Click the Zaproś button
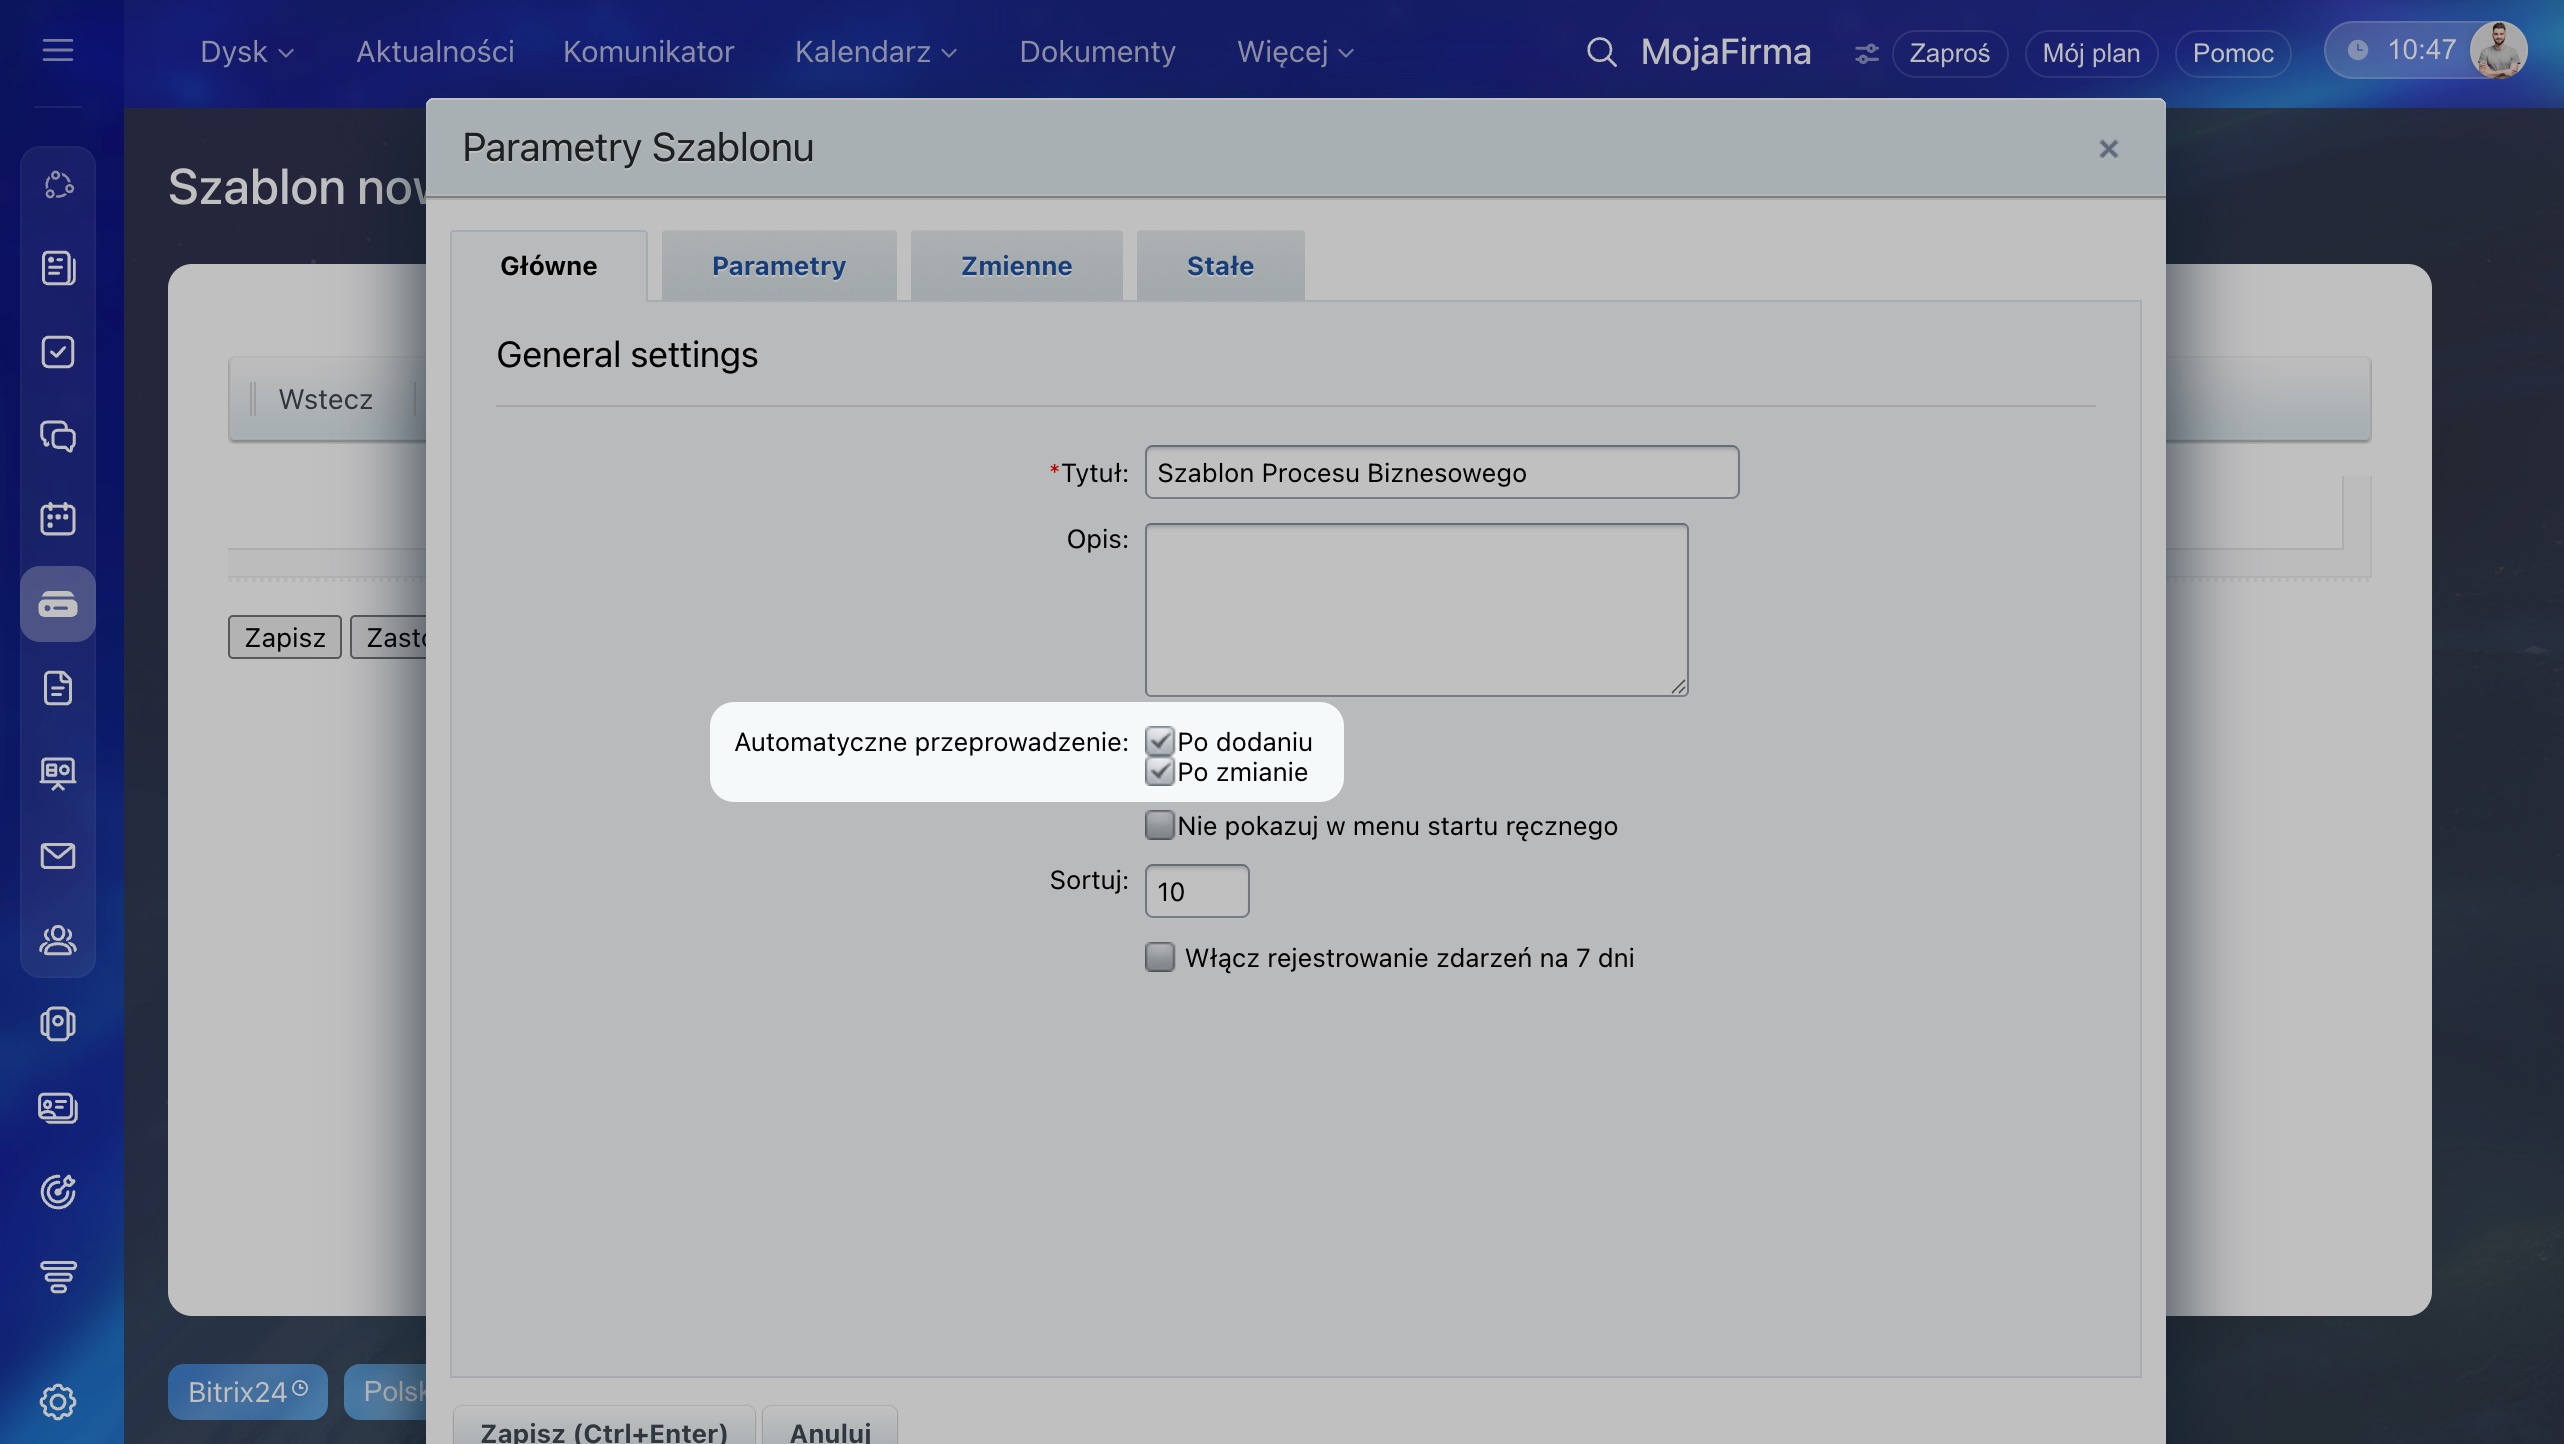Screen dimensions: 2564x1444 click(1949, 53)
